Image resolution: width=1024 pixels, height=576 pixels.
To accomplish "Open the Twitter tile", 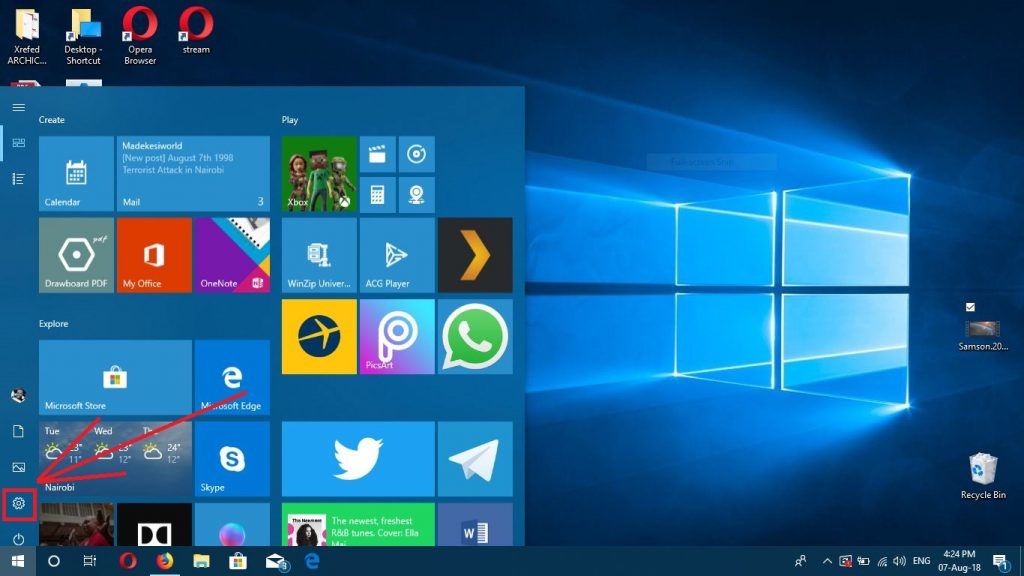I will [359, 459].
